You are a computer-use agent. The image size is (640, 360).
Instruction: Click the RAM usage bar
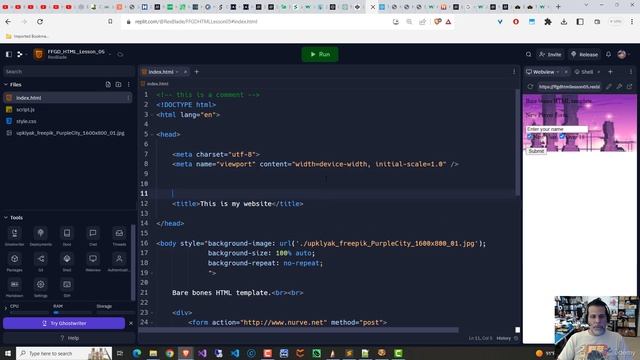pyautogui.click(x=72, y=313)
